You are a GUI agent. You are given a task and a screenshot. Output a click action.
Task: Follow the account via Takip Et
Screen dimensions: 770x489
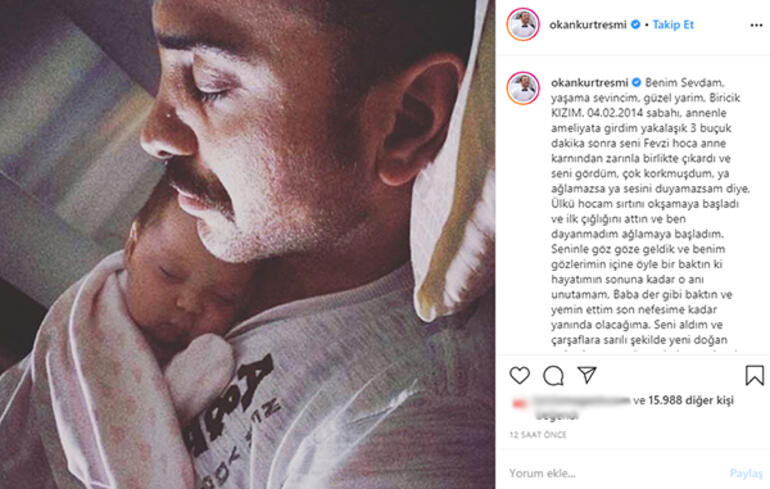pos(673,25)
